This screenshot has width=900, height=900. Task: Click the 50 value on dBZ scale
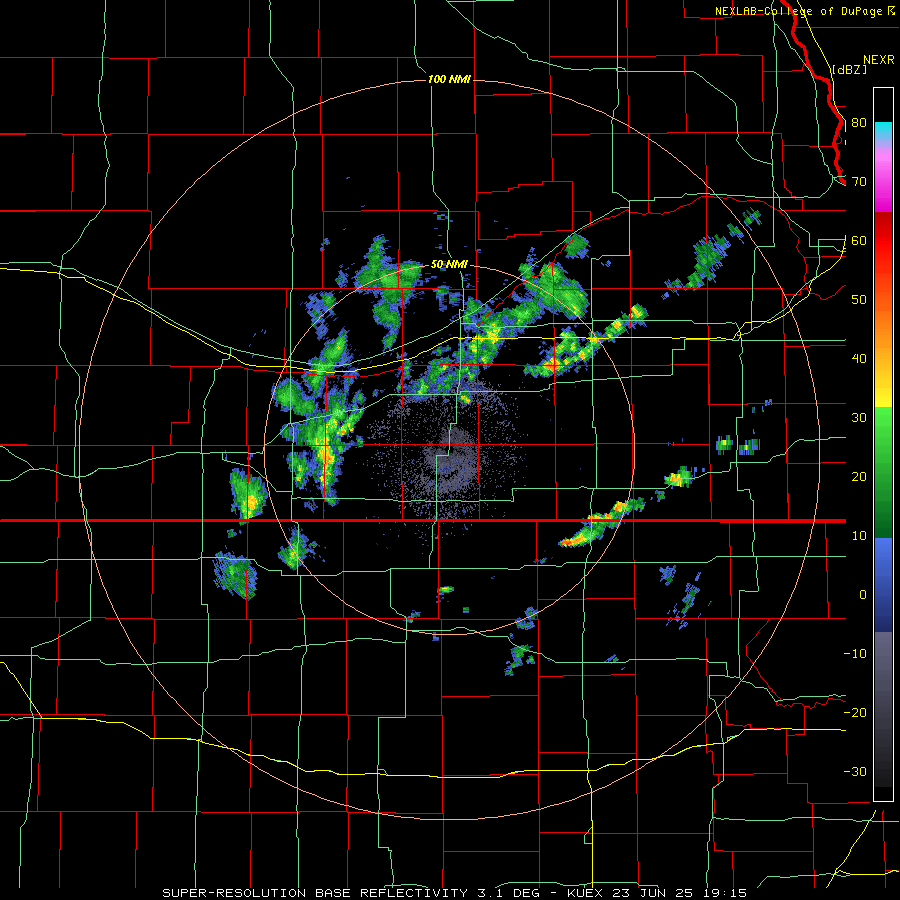coord(859,300)
